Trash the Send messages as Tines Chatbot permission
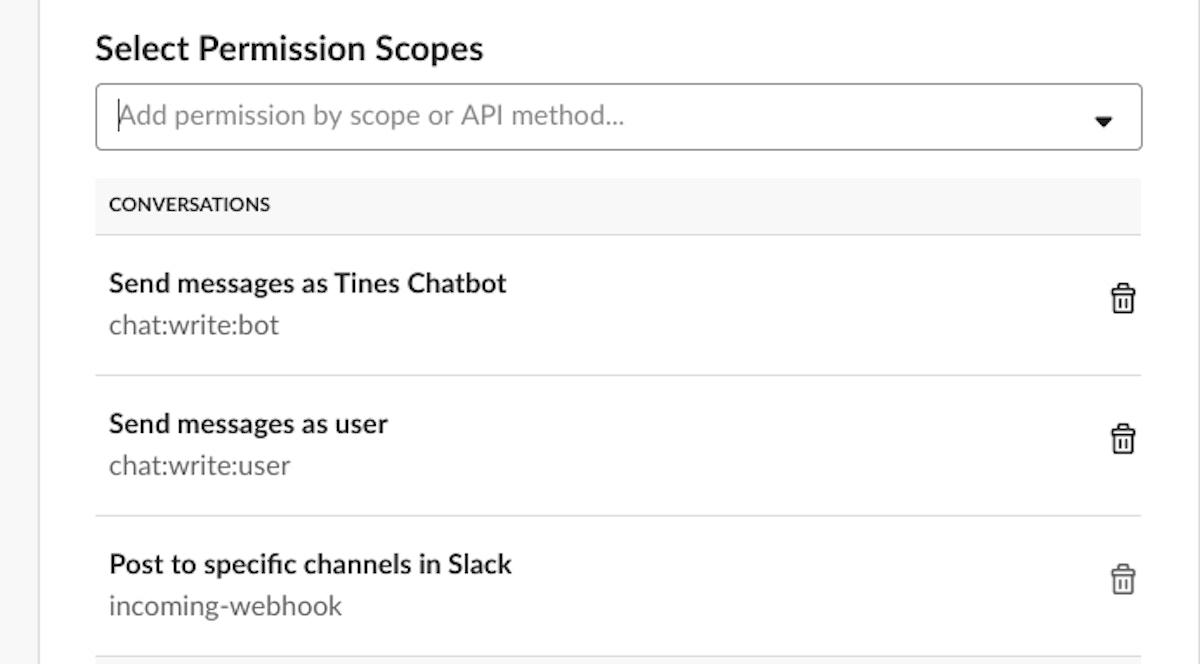The height and width of the screenshot is (664, 1200). 1123,299
